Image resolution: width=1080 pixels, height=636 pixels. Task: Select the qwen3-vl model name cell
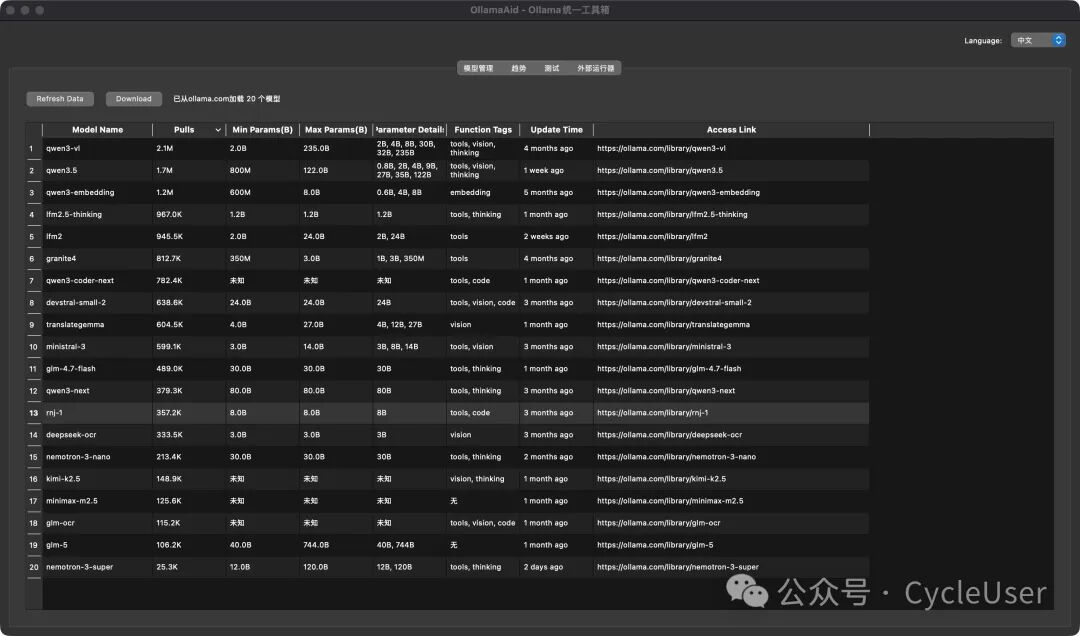(97, 148)
